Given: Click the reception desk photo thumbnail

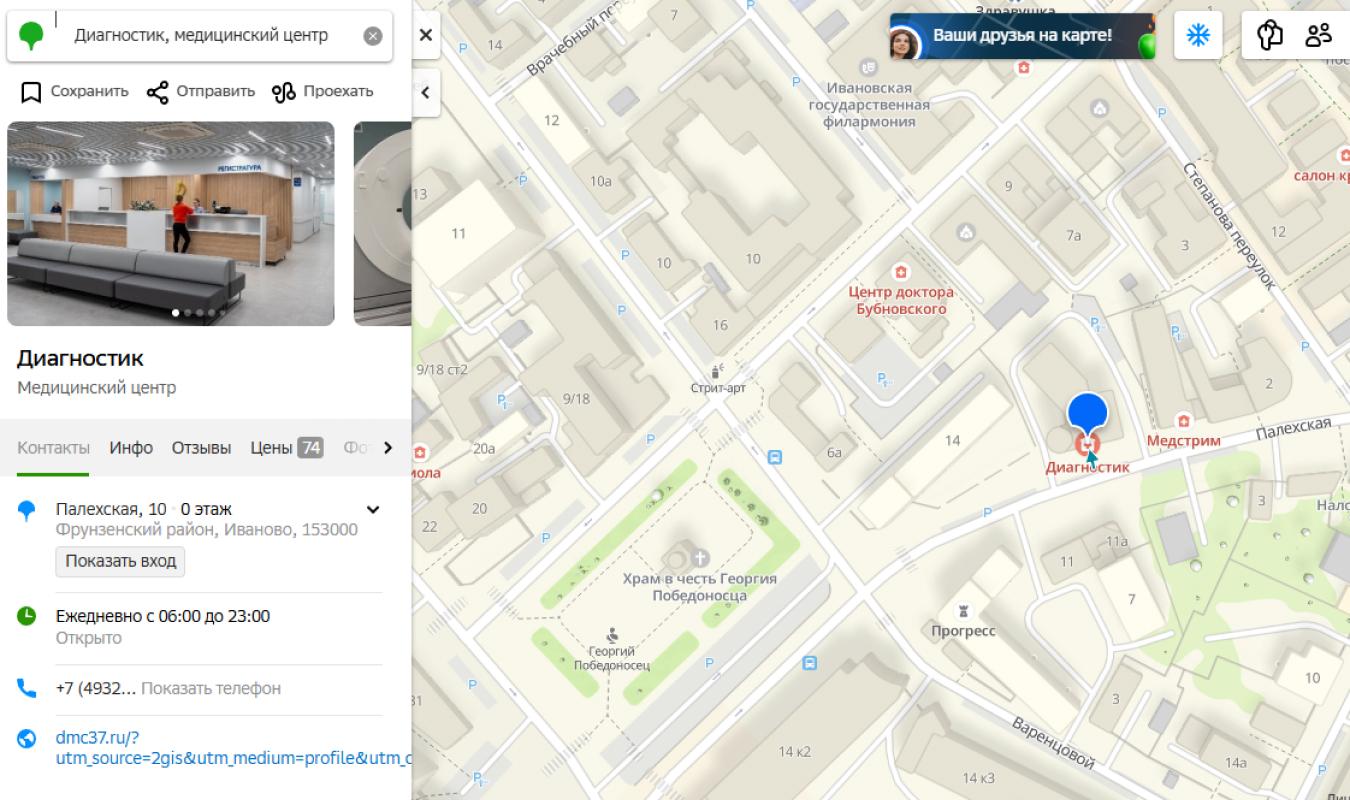Looking at the screenshot, I should coord(170,224).
